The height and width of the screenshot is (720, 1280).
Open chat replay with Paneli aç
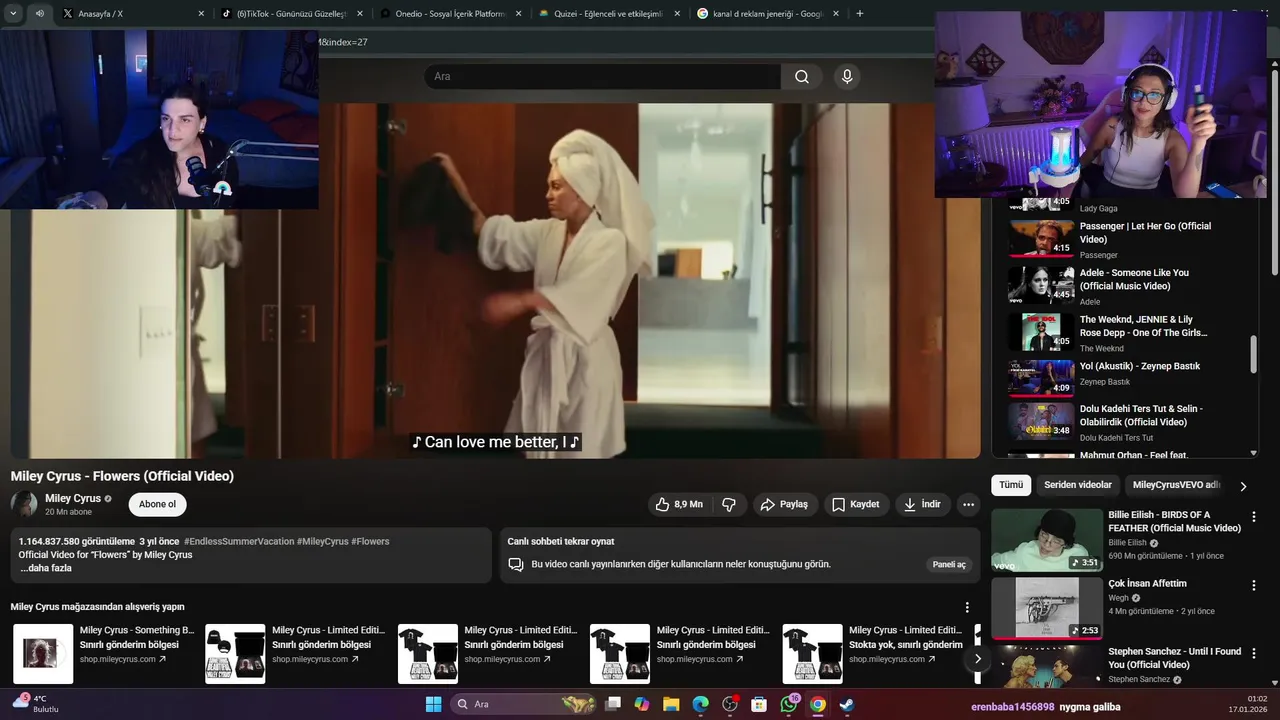pyautogui.click(x=949, y=564)
